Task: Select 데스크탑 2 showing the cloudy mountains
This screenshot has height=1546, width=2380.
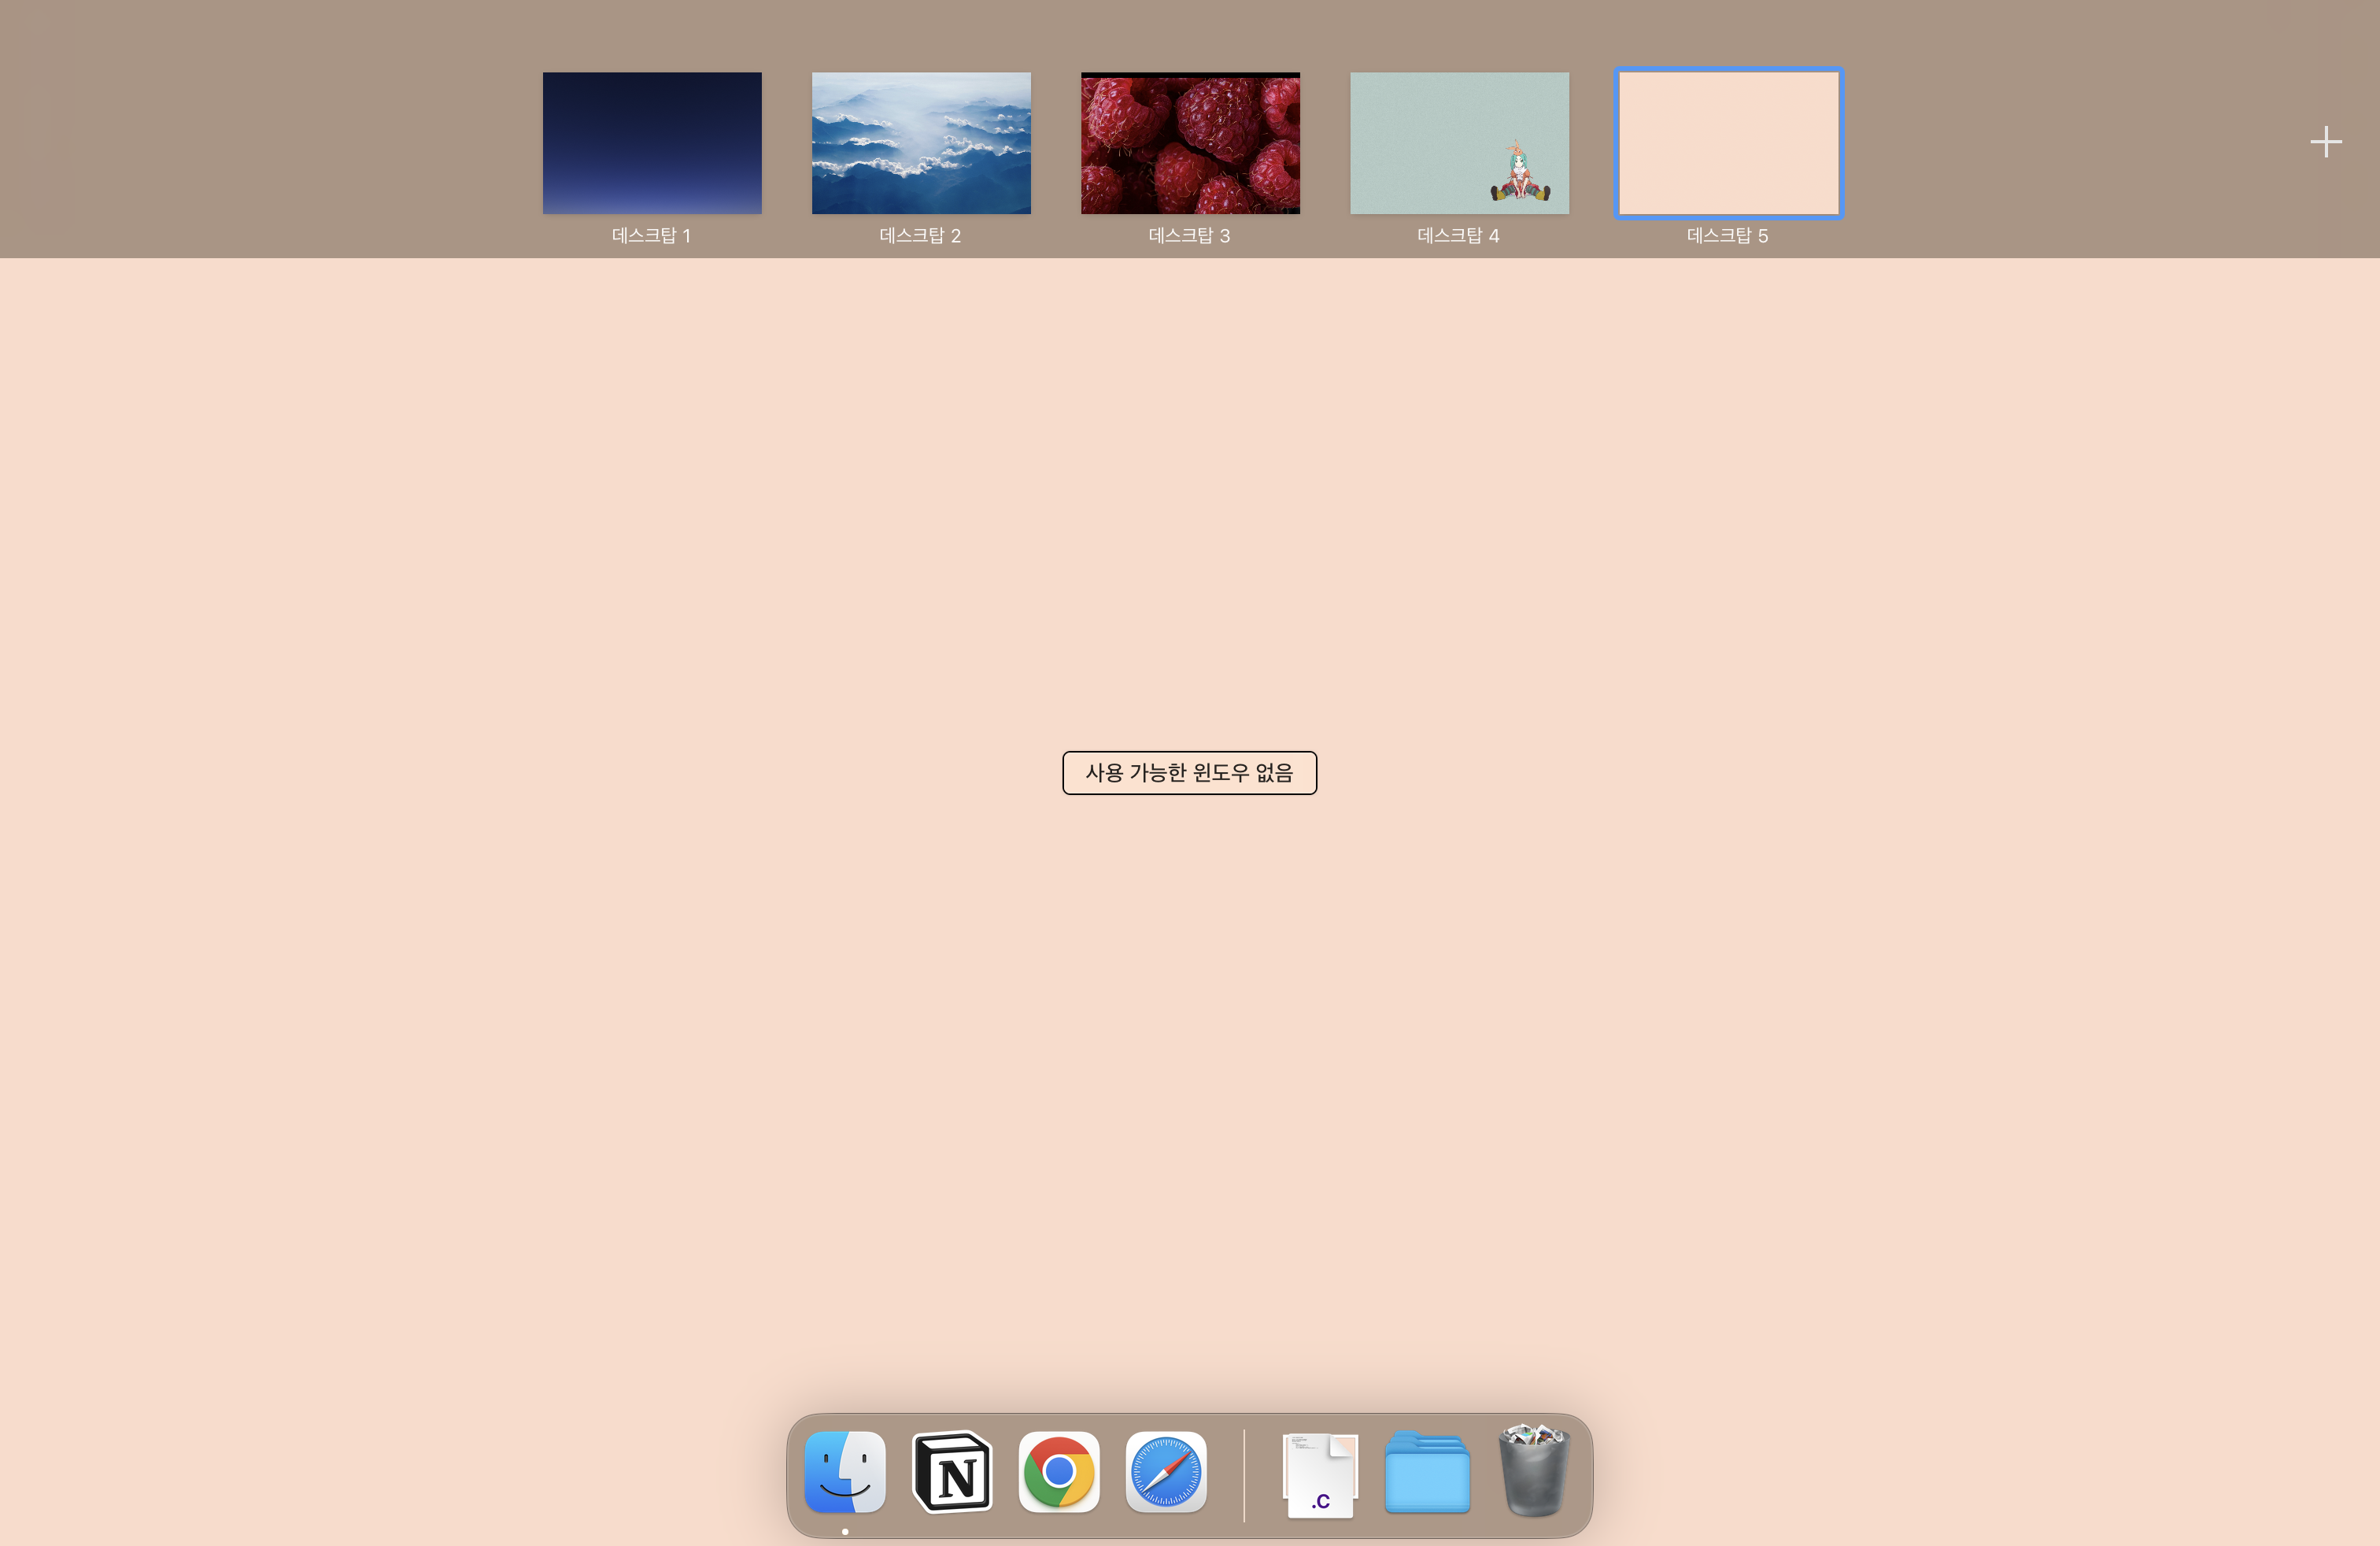Action: click(920, 142)
